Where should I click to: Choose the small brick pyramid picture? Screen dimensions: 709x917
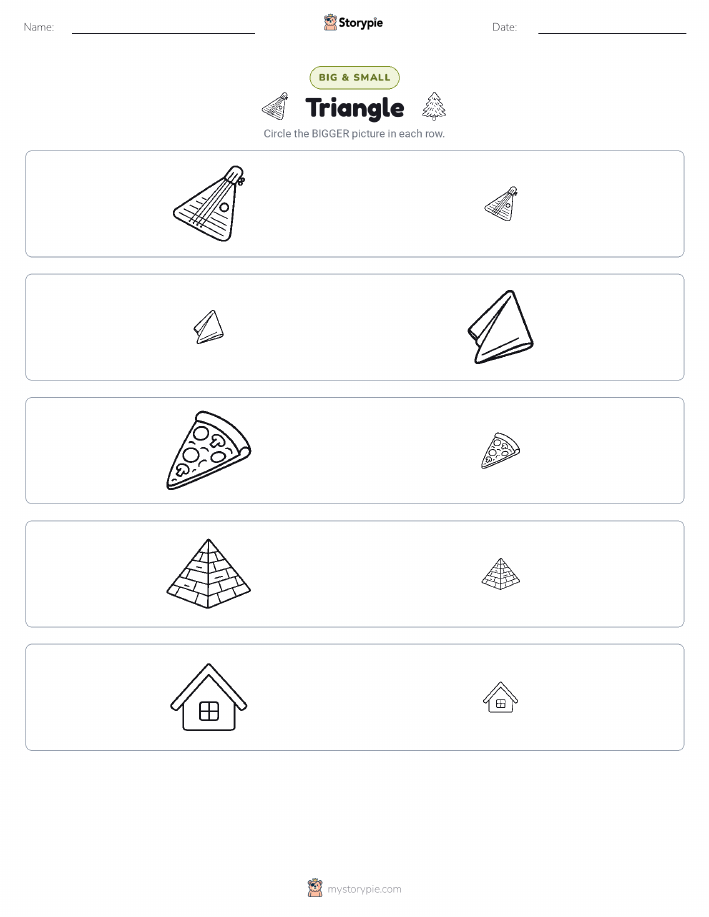tap(501, 574)
